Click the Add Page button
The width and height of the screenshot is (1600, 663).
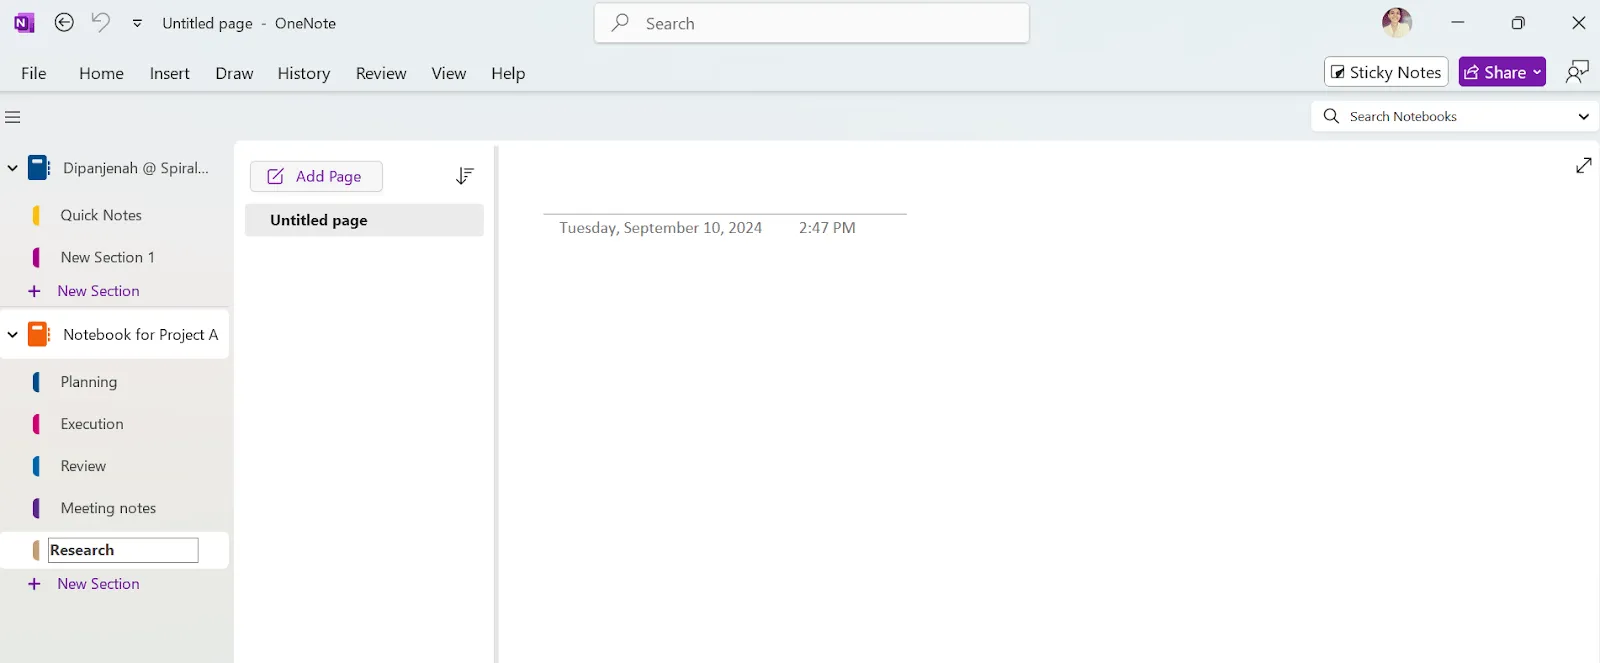(x=316, y=176)
